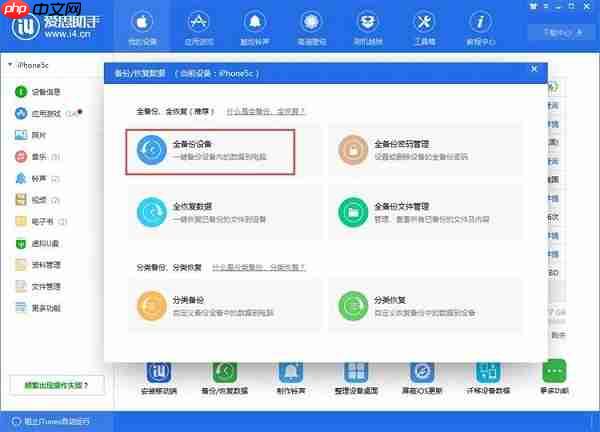600x432 pixels.
Task: Open 照片 in the sidebar
Action: click(x=31, y=135)
